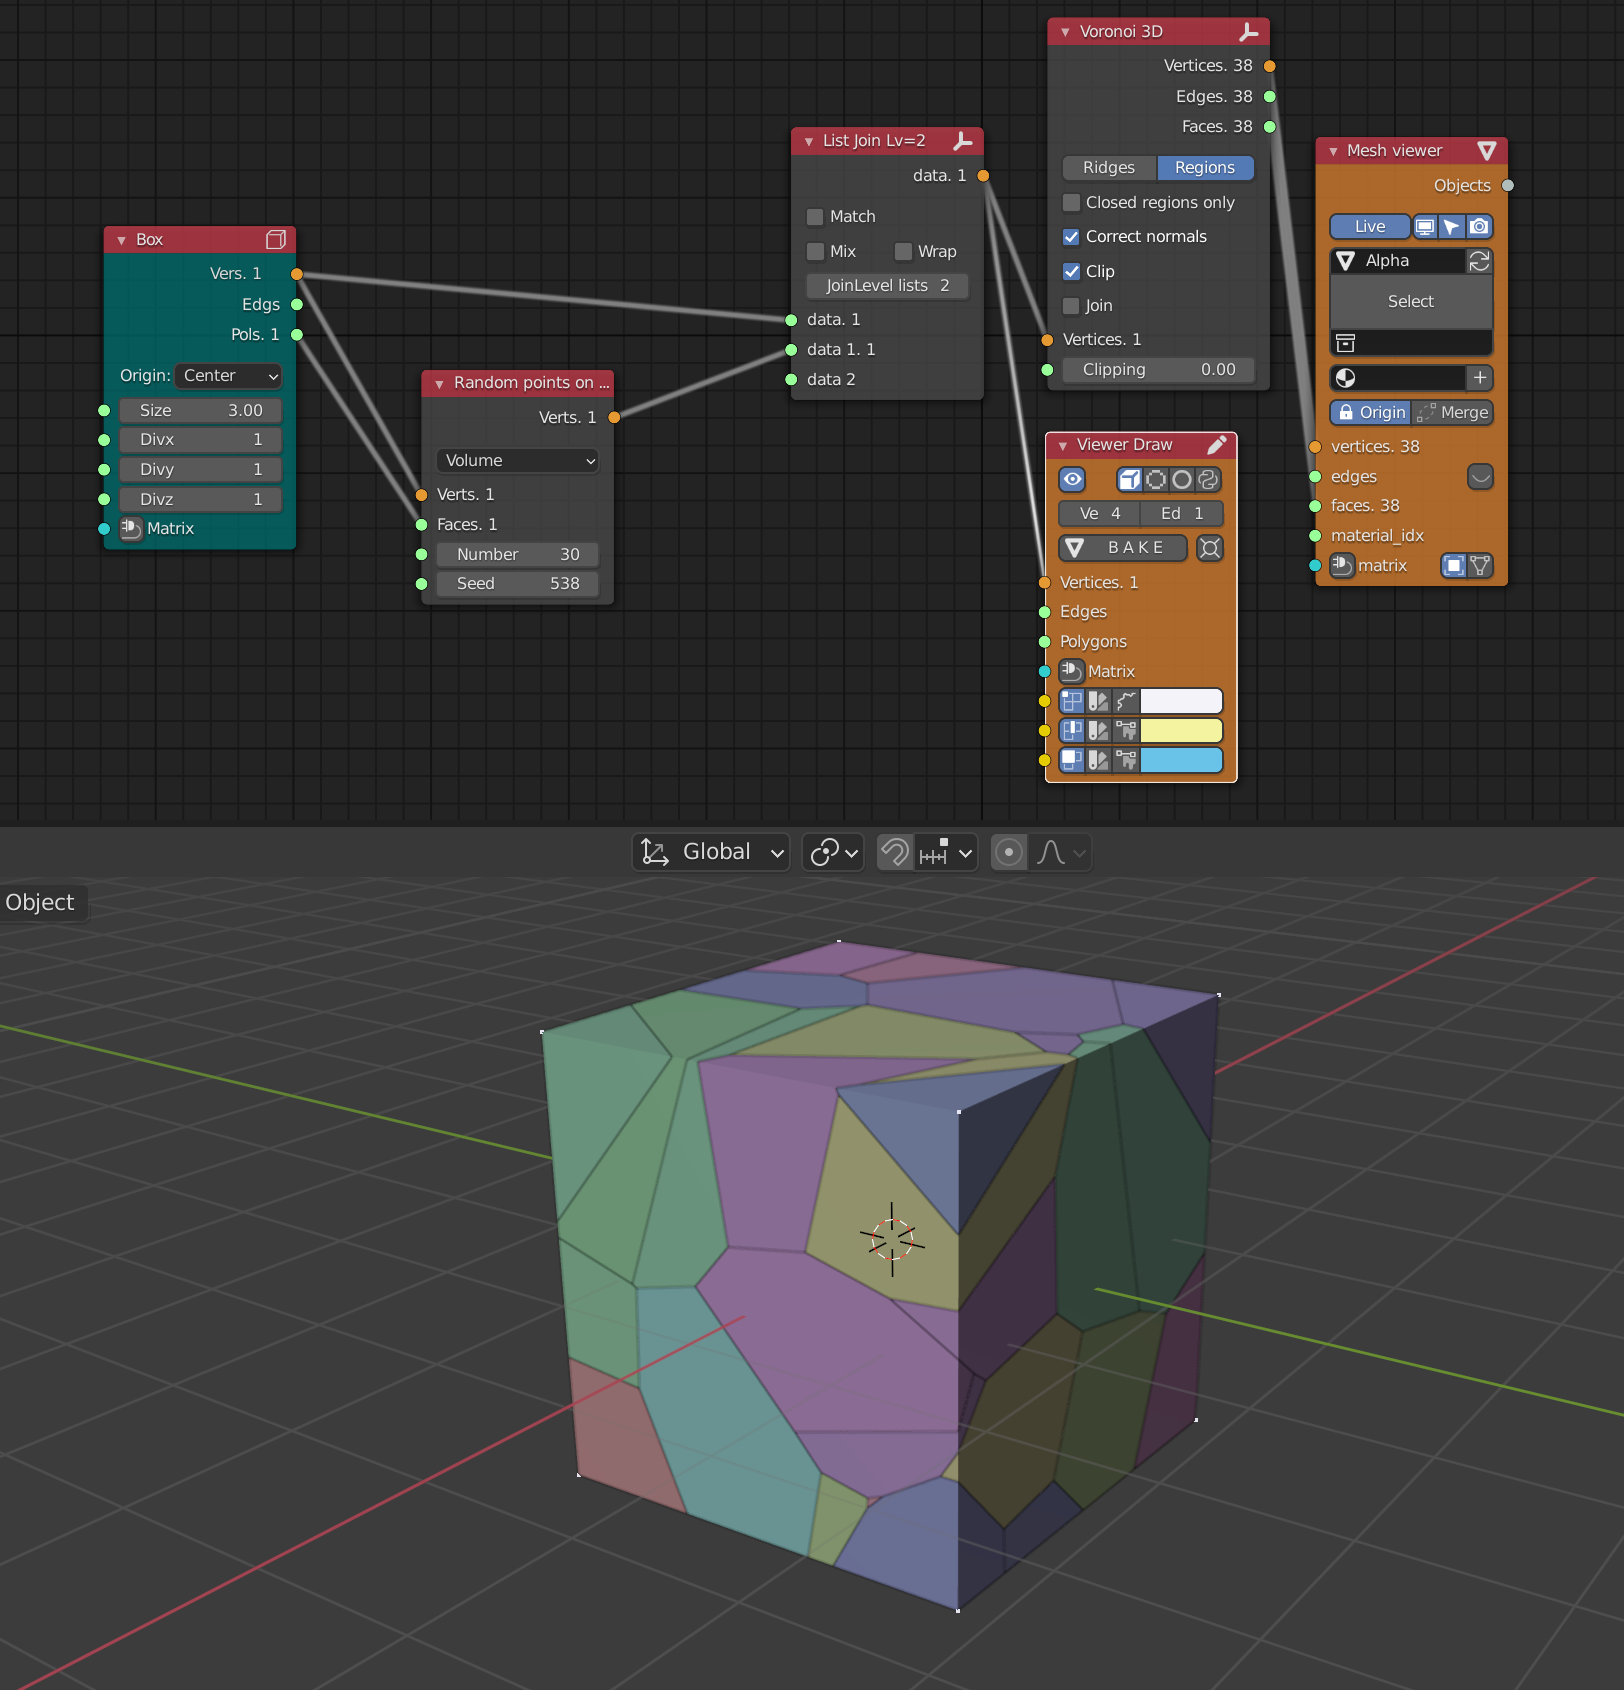Open the Object mode menu in the viewport
Viewport: 1624px width, 1690px height.
click(40, 902)
